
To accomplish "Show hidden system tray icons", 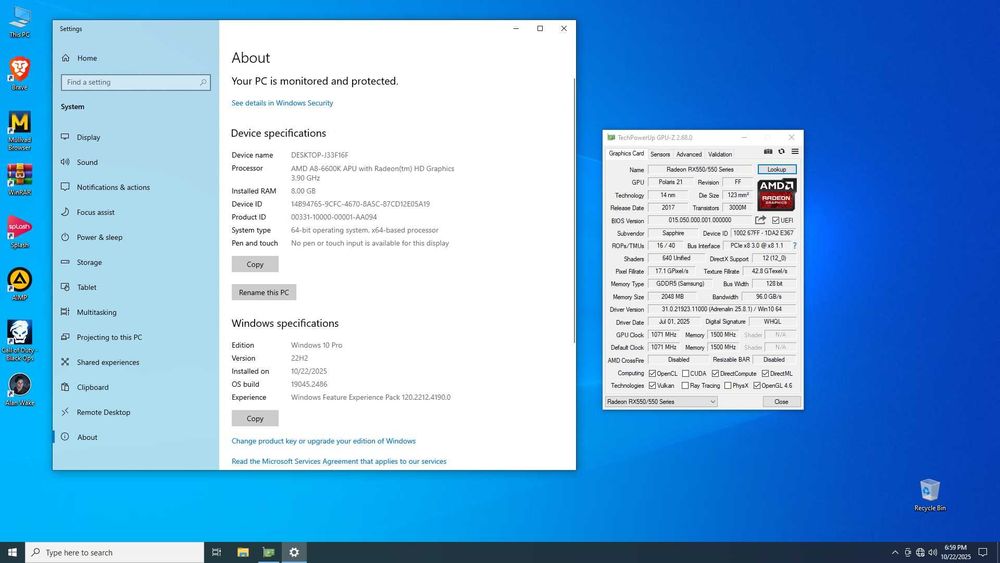I will coord(895,552).
